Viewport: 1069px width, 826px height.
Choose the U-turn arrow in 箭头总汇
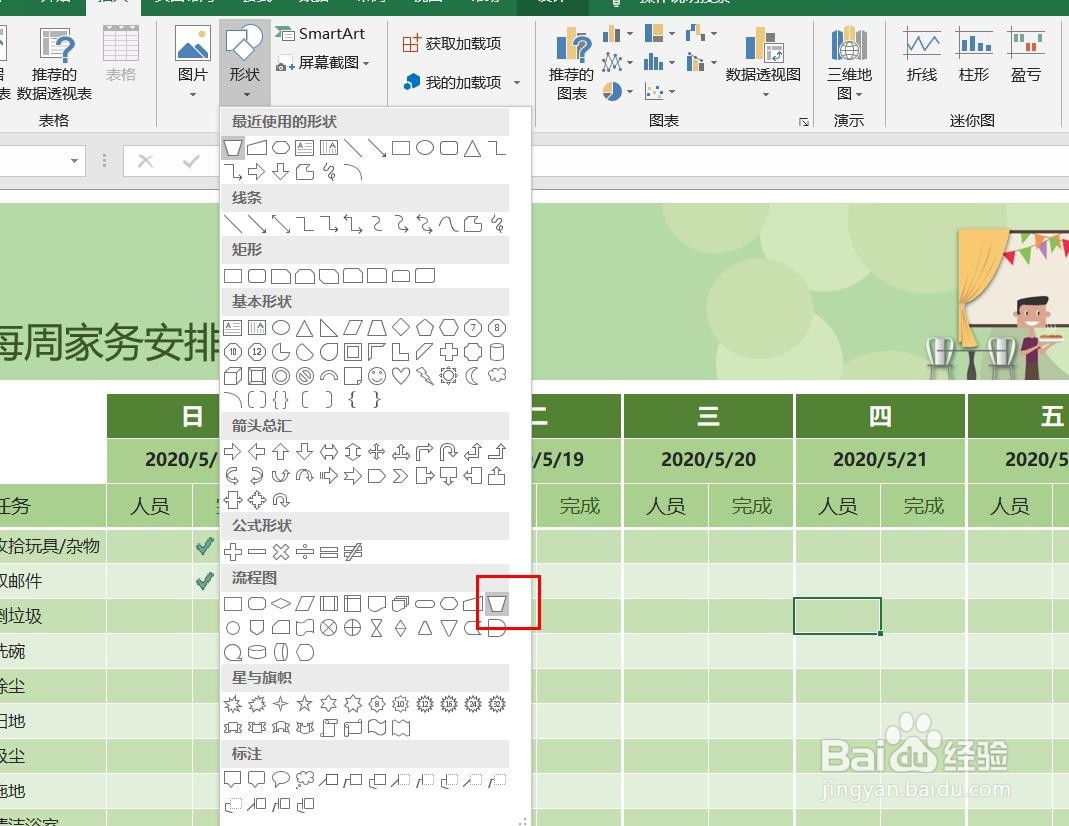coord(449,451)
